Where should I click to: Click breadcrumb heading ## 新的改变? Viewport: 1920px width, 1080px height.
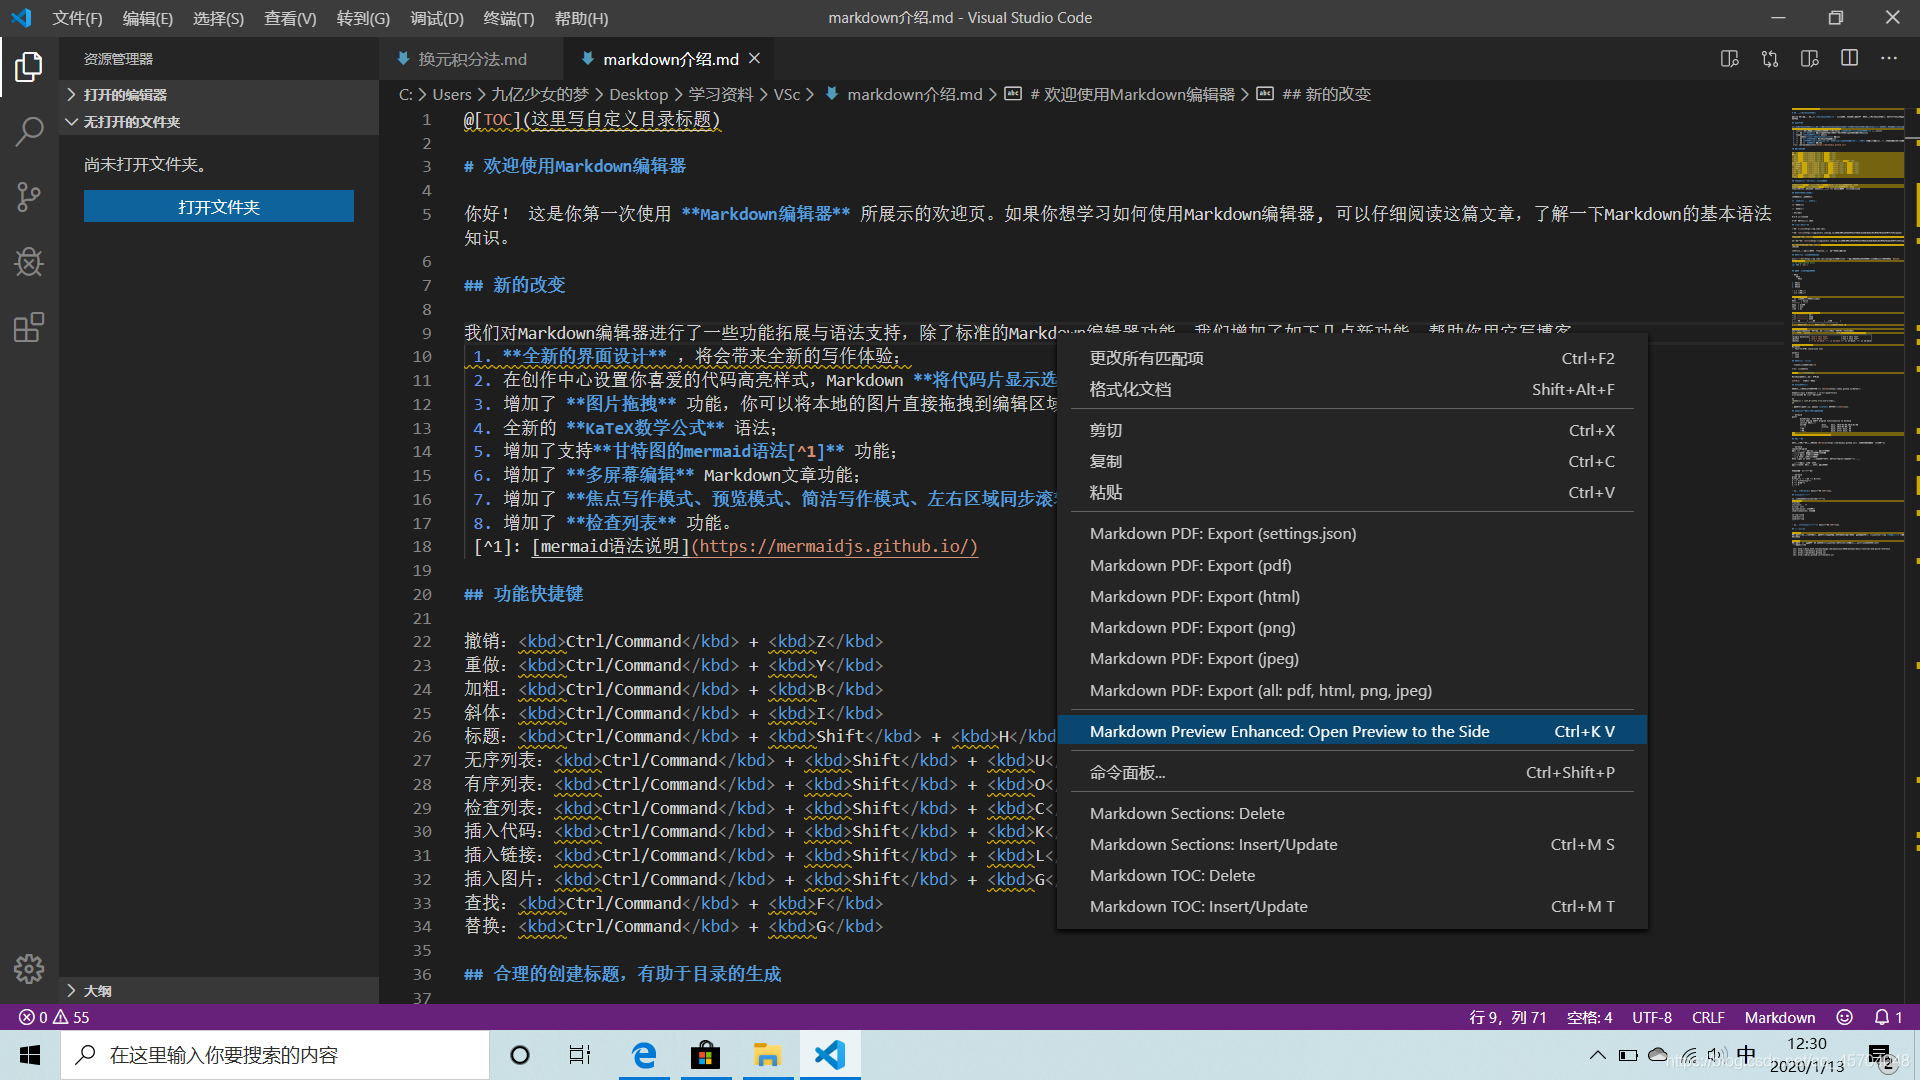coord(1326,94)
